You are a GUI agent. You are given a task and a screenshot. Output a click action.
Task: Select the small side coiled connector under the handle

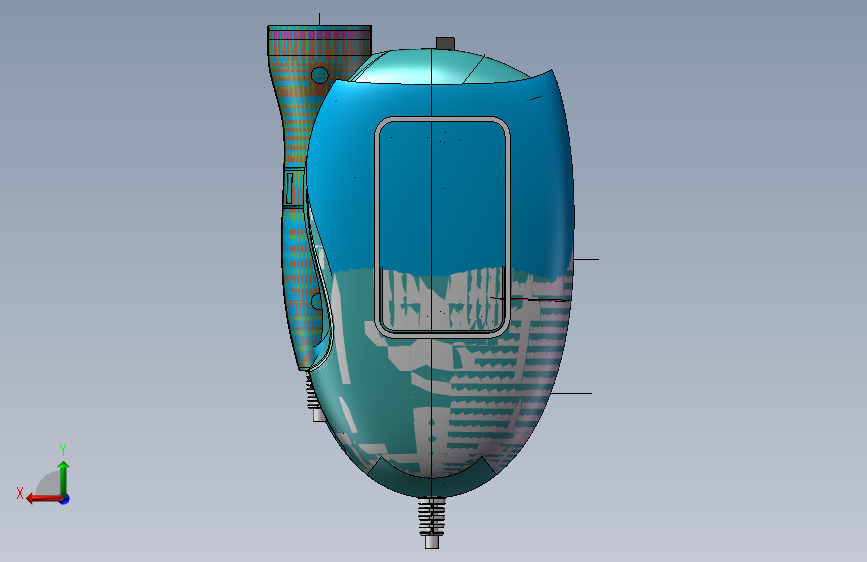pos(314,397)
